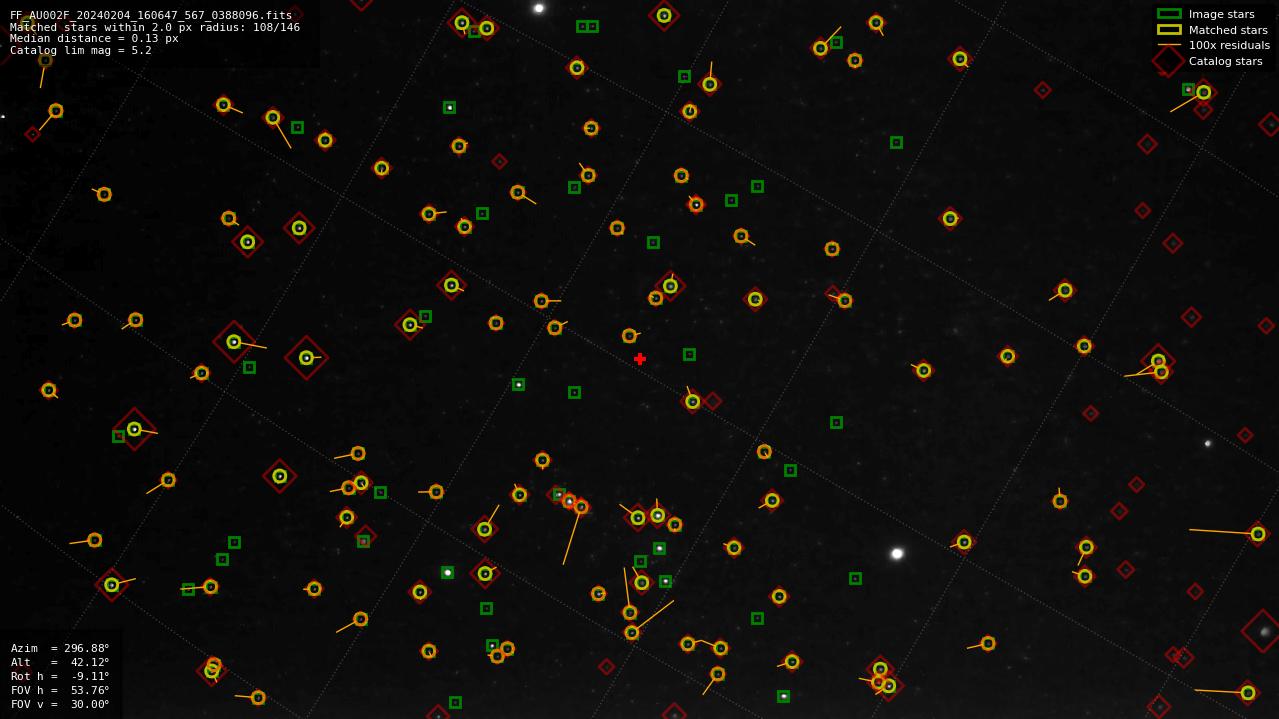Click the orange 100x residuals legend line
The image size is (1279, 719).
[1169, 45]
